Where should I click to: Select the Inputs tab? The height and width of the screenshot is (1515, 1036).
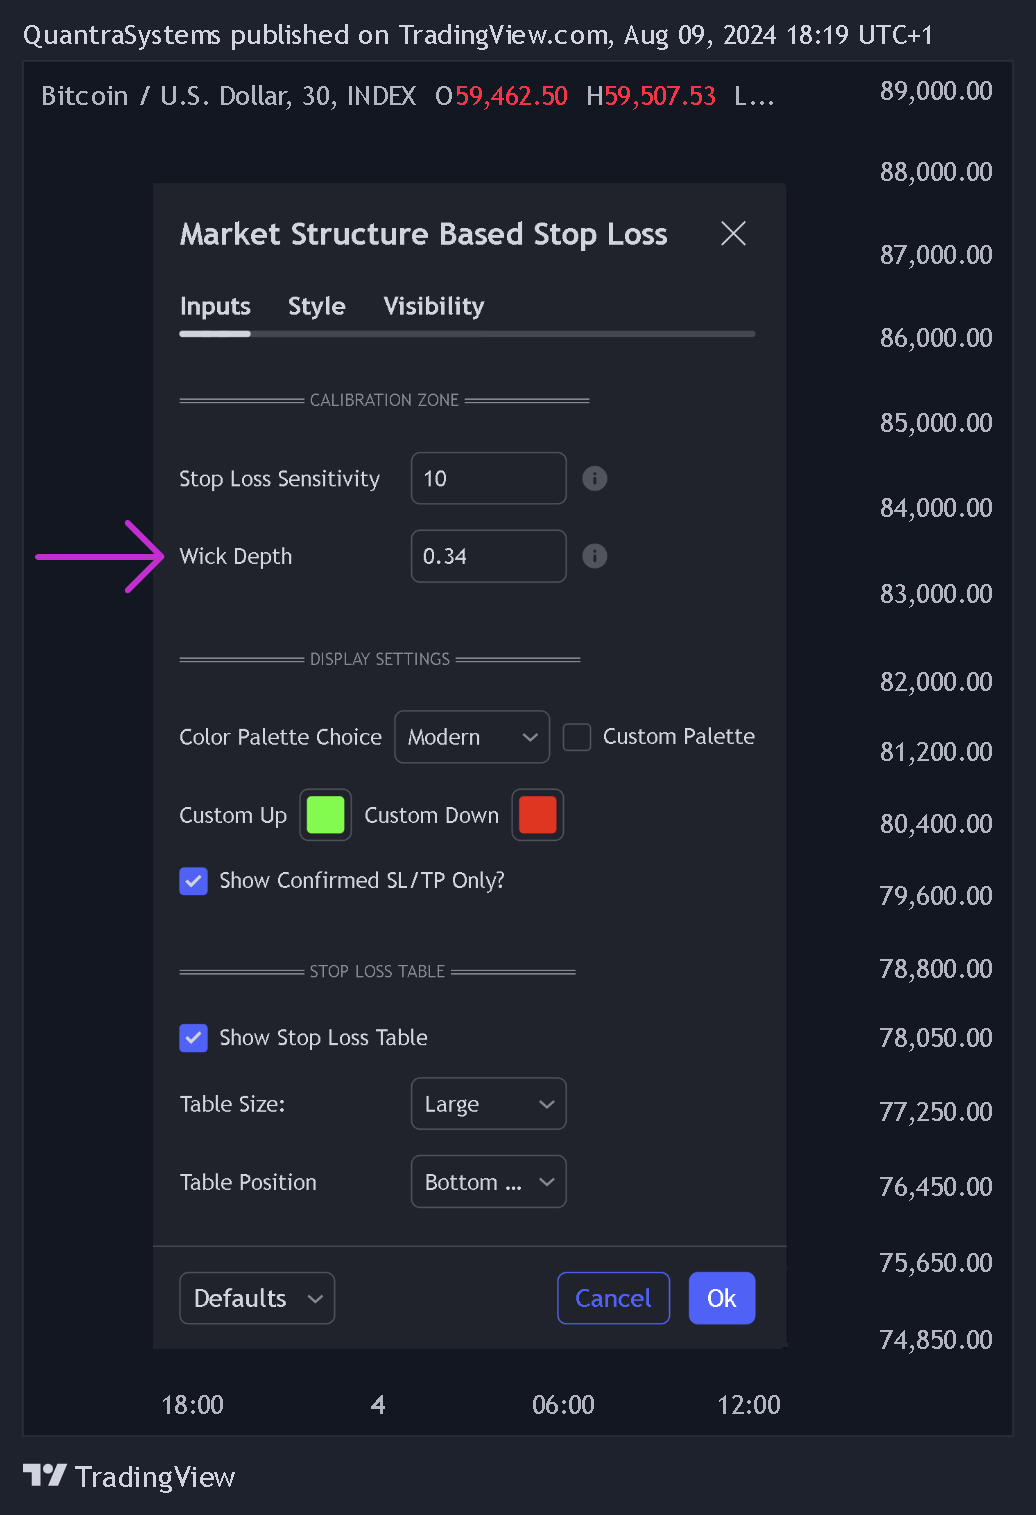pos(215,306)
